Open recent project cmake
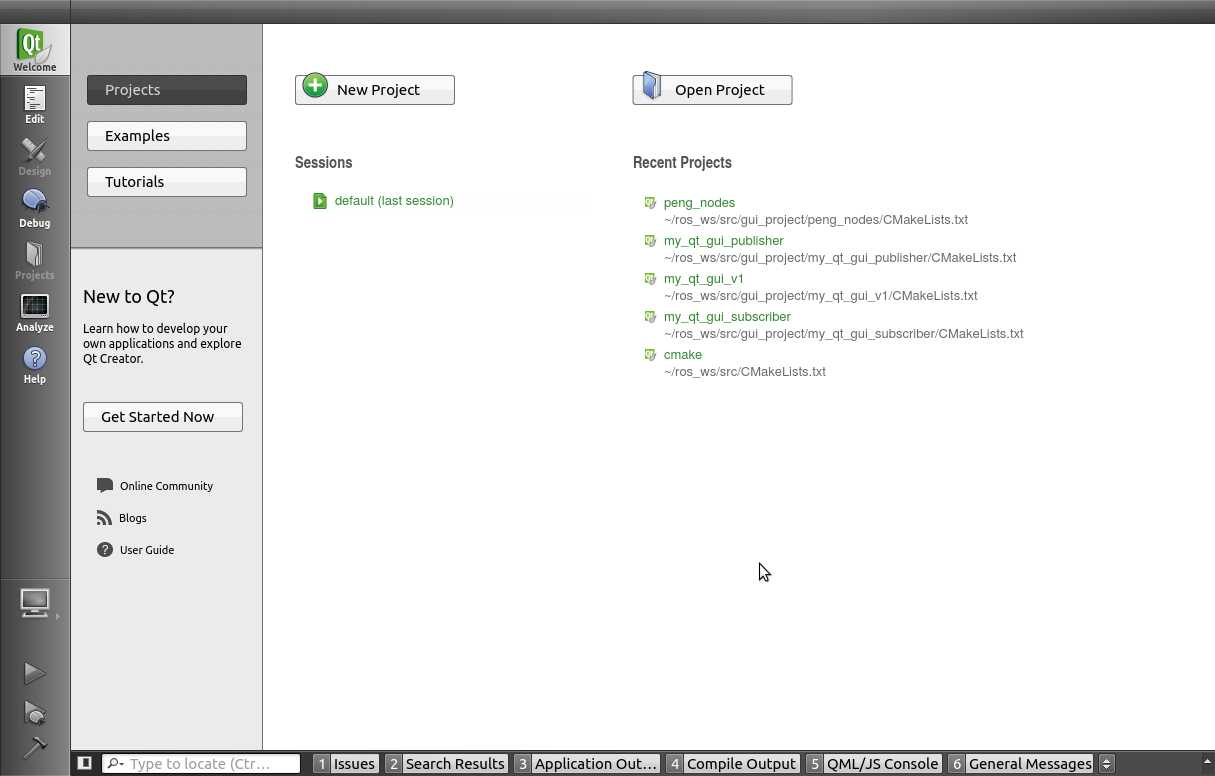Screen dimensions: 1215x776 [683, 355]
